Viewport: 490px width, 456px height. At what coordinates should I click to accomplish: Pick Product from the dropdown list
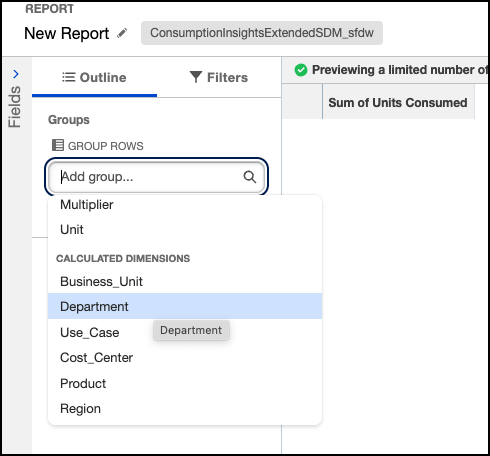pos(185,384)
